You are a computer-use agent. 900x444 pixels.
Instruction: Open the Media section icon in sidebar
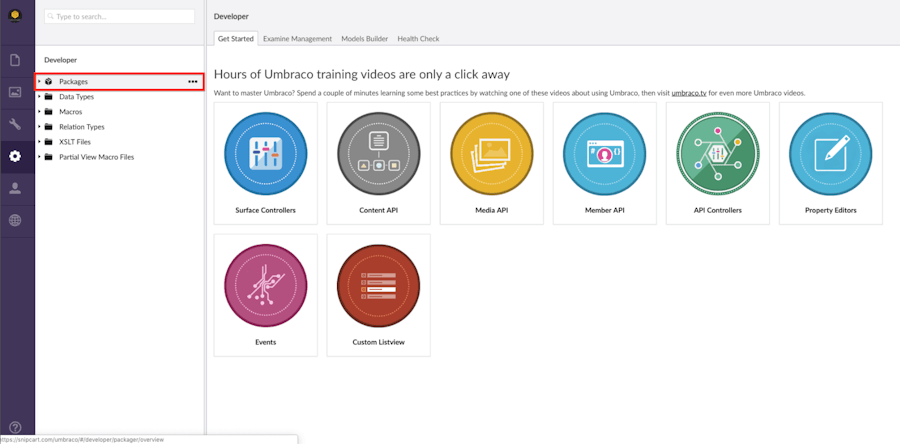point(15,92)
